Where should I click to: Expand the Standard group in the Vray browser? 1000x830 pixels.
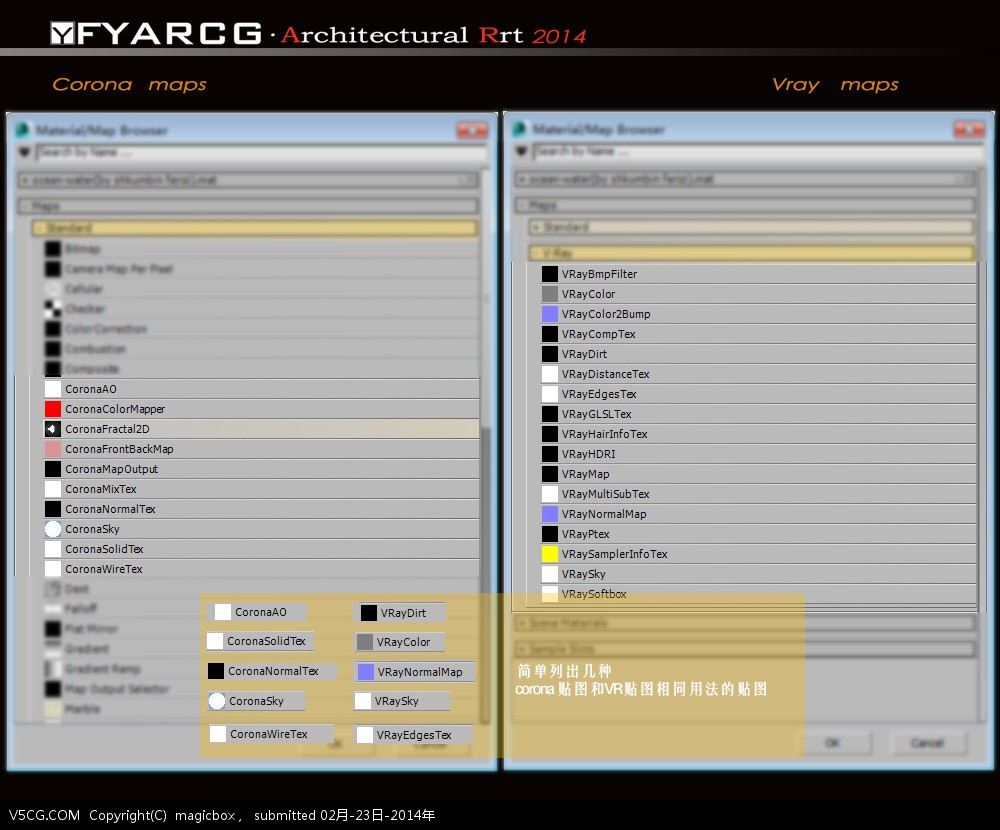point(751,226)
